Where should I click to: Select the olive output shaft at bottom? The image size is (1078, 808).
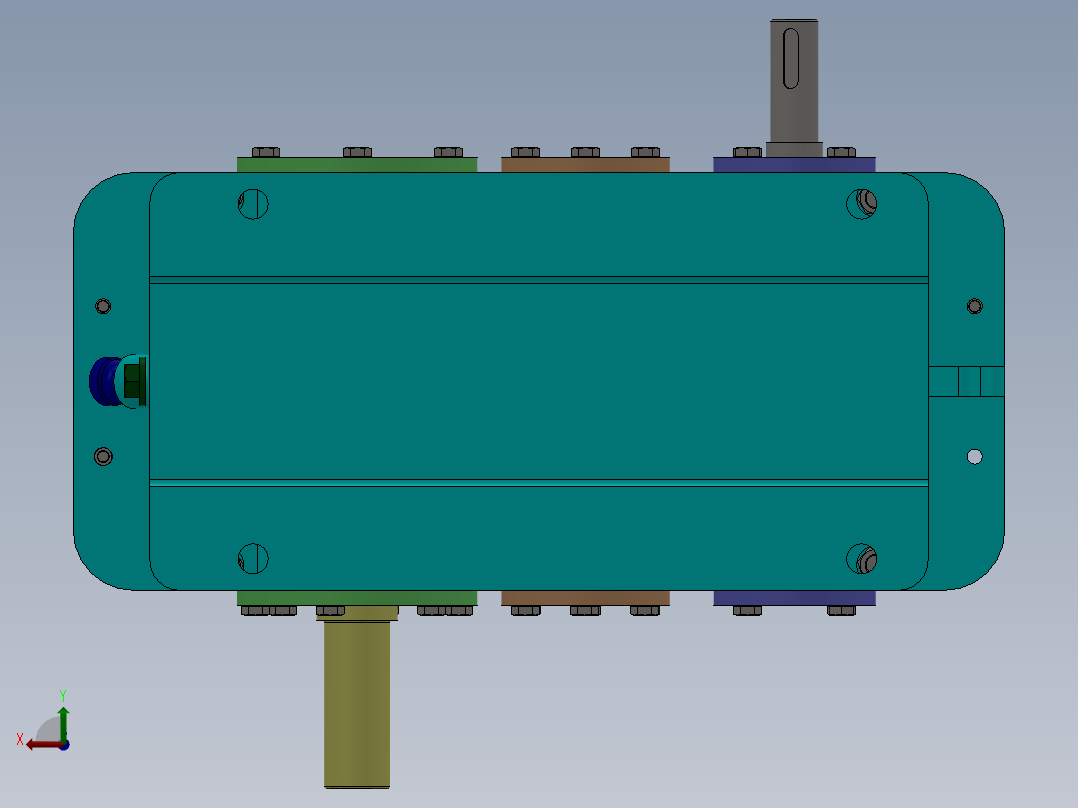pyautogui.click(x=355, y=700)
